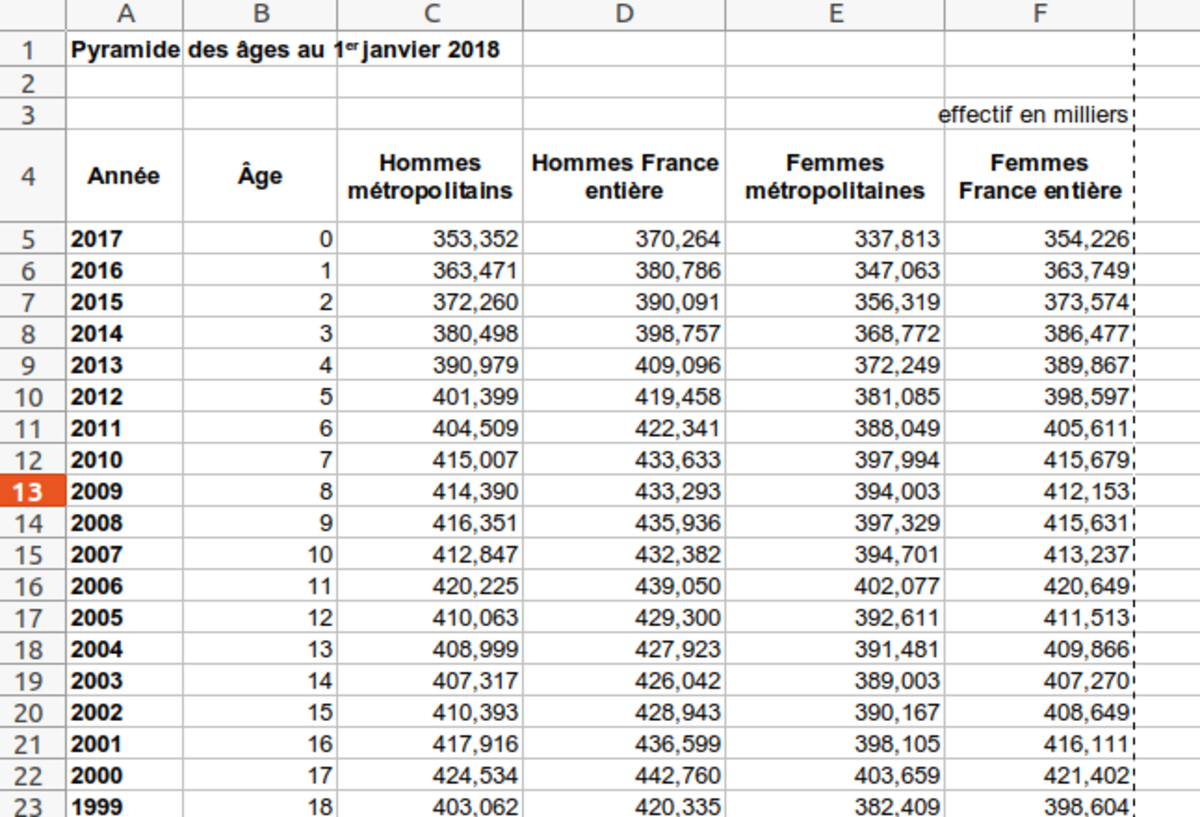
Task: Select column C header
Action: pos(430,14)
